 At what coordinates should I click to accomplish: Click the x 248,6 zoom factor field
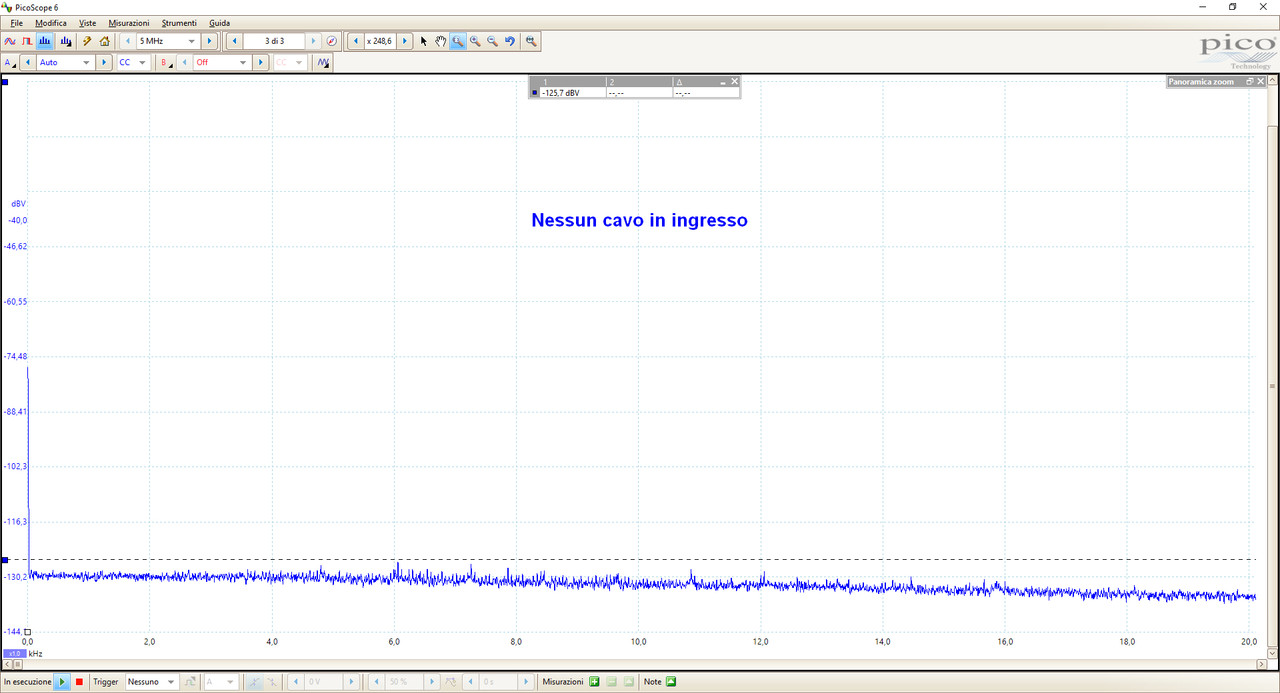(380, 41)
